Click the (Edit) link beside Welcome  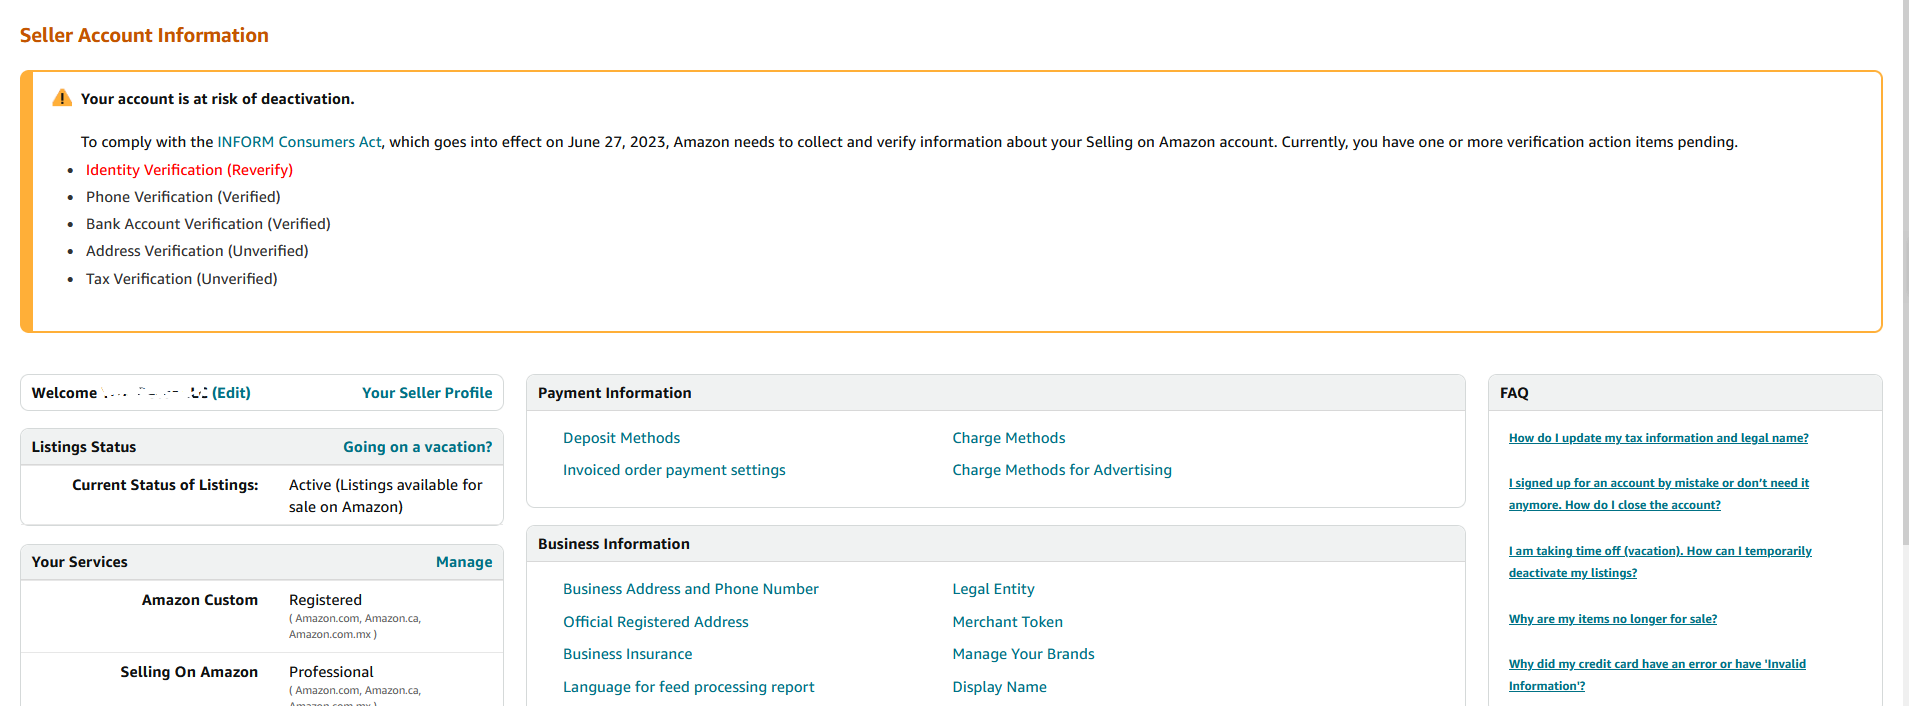point(231,393)
